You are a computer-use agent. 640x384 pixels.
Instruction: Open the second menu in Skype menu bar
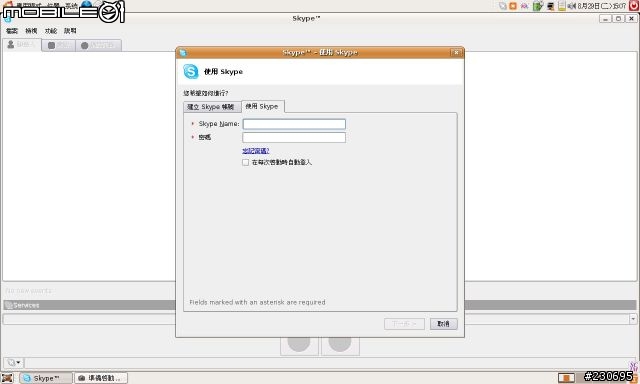tap(31, 31)
